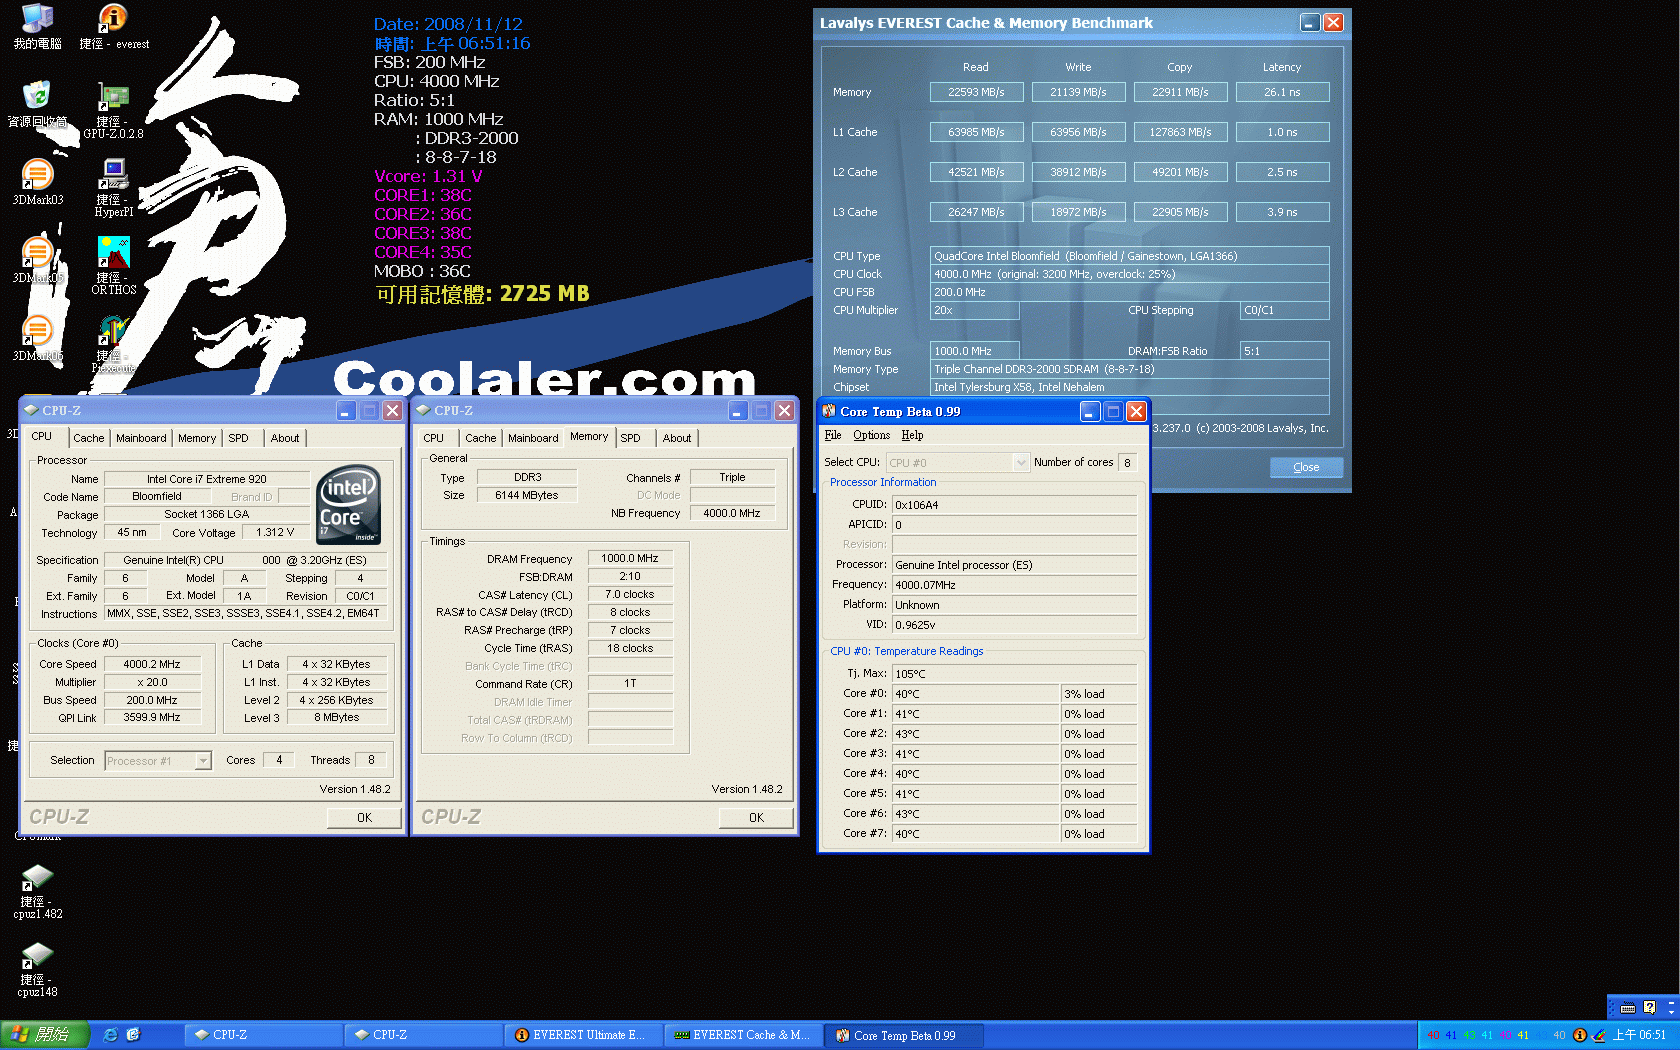The height and width of the screenshot is (1050, 1680).
Task: Switch to Mainboard tab in right CPU-Z window
Action: [x=533, y=438]
